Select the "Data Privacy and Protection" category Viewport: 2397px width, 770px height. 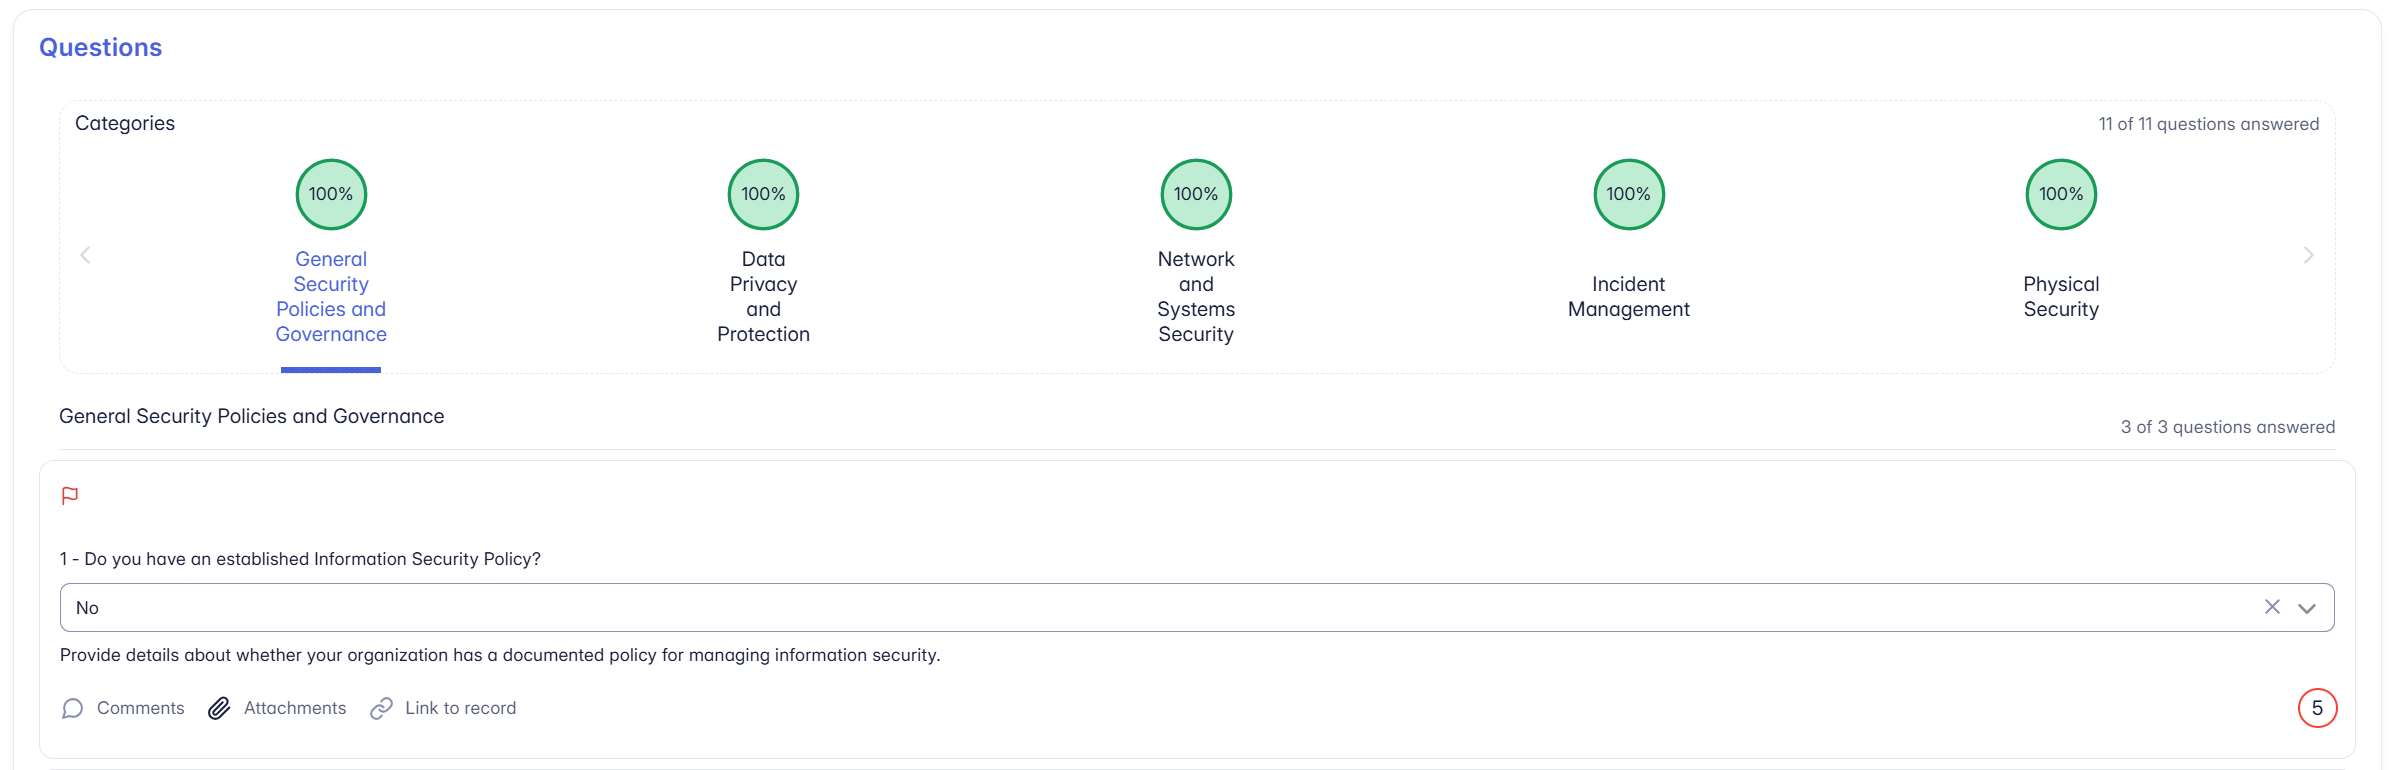pyautogui.click(x=763, y=296)
